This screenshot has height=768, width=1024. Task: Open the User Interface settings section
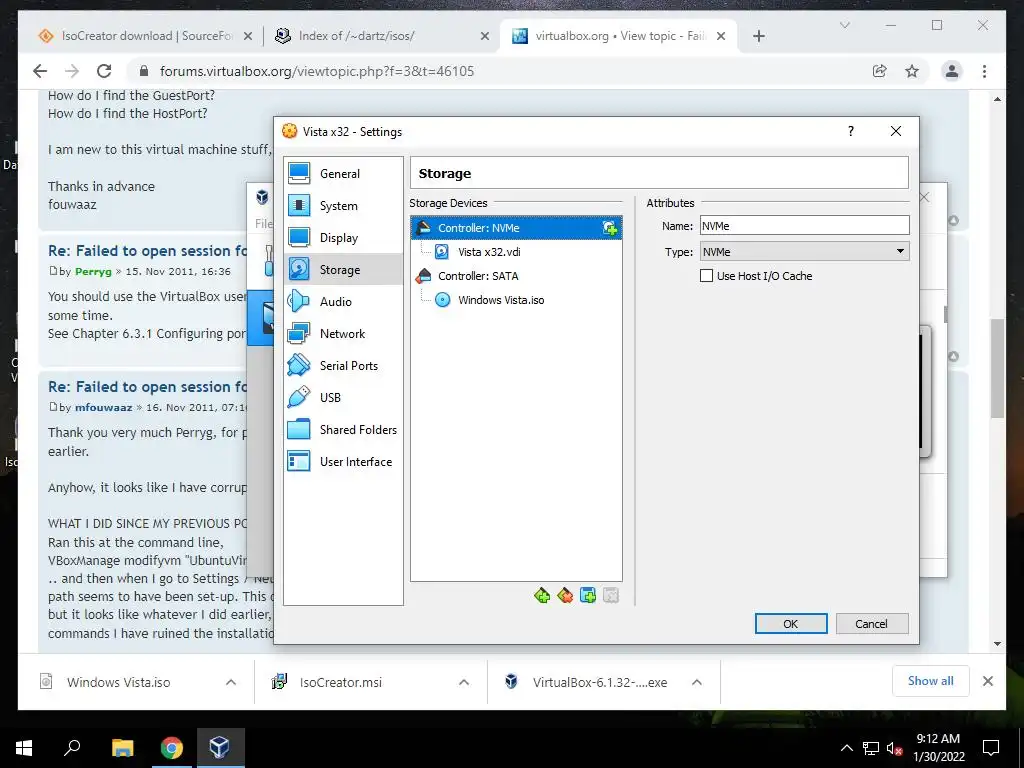coord(344,462)
